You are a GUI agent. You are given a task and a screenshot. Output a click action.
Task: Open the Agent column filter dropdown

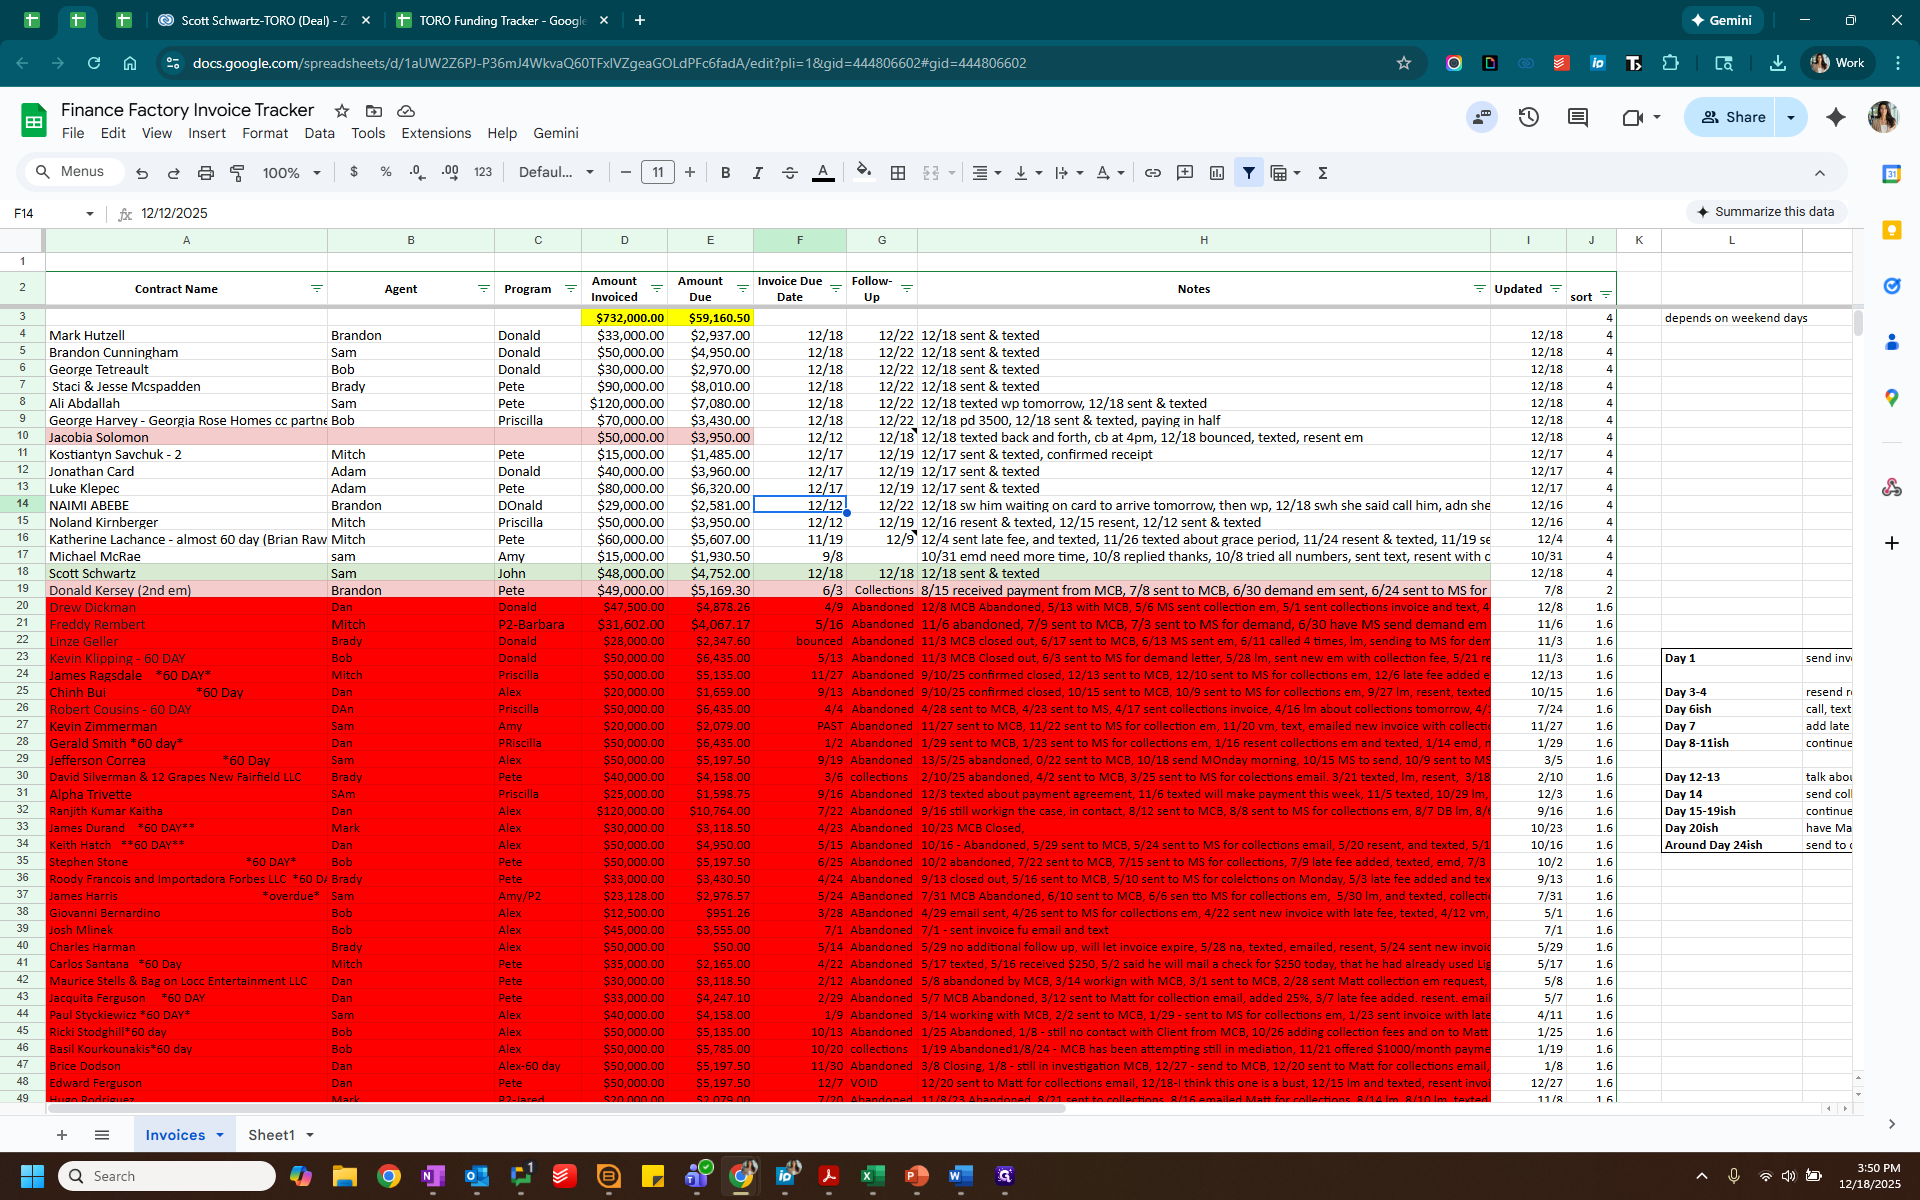[x=484, y=289]
